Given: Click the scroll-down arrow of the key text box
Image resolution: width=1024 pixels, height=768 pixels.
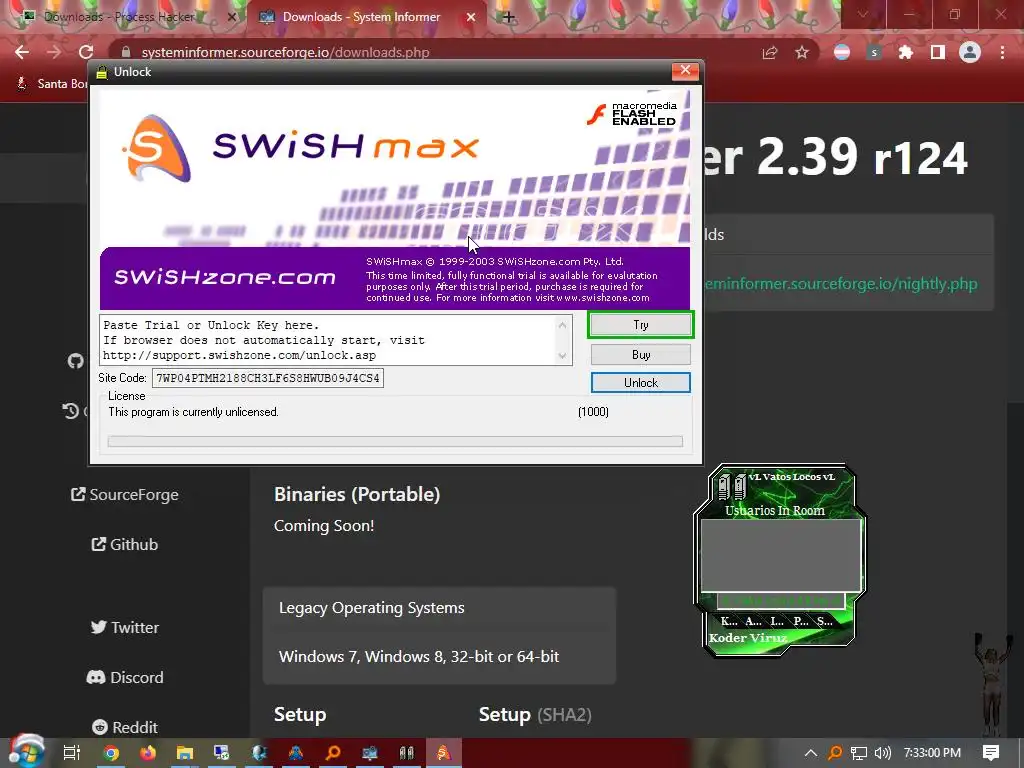Looking at the screenshot, I should [562, 356].
